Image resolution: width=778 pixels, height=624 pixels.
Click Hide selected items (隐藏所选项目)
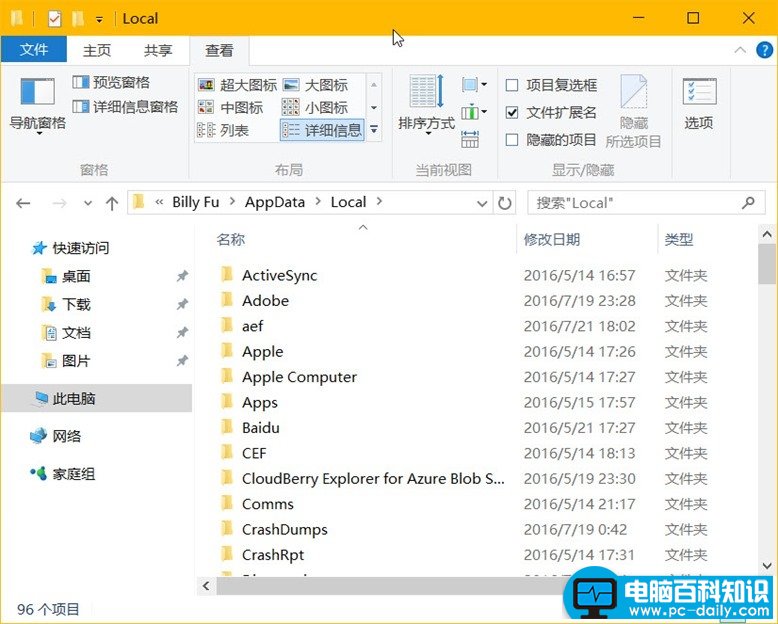coord(633,111)
